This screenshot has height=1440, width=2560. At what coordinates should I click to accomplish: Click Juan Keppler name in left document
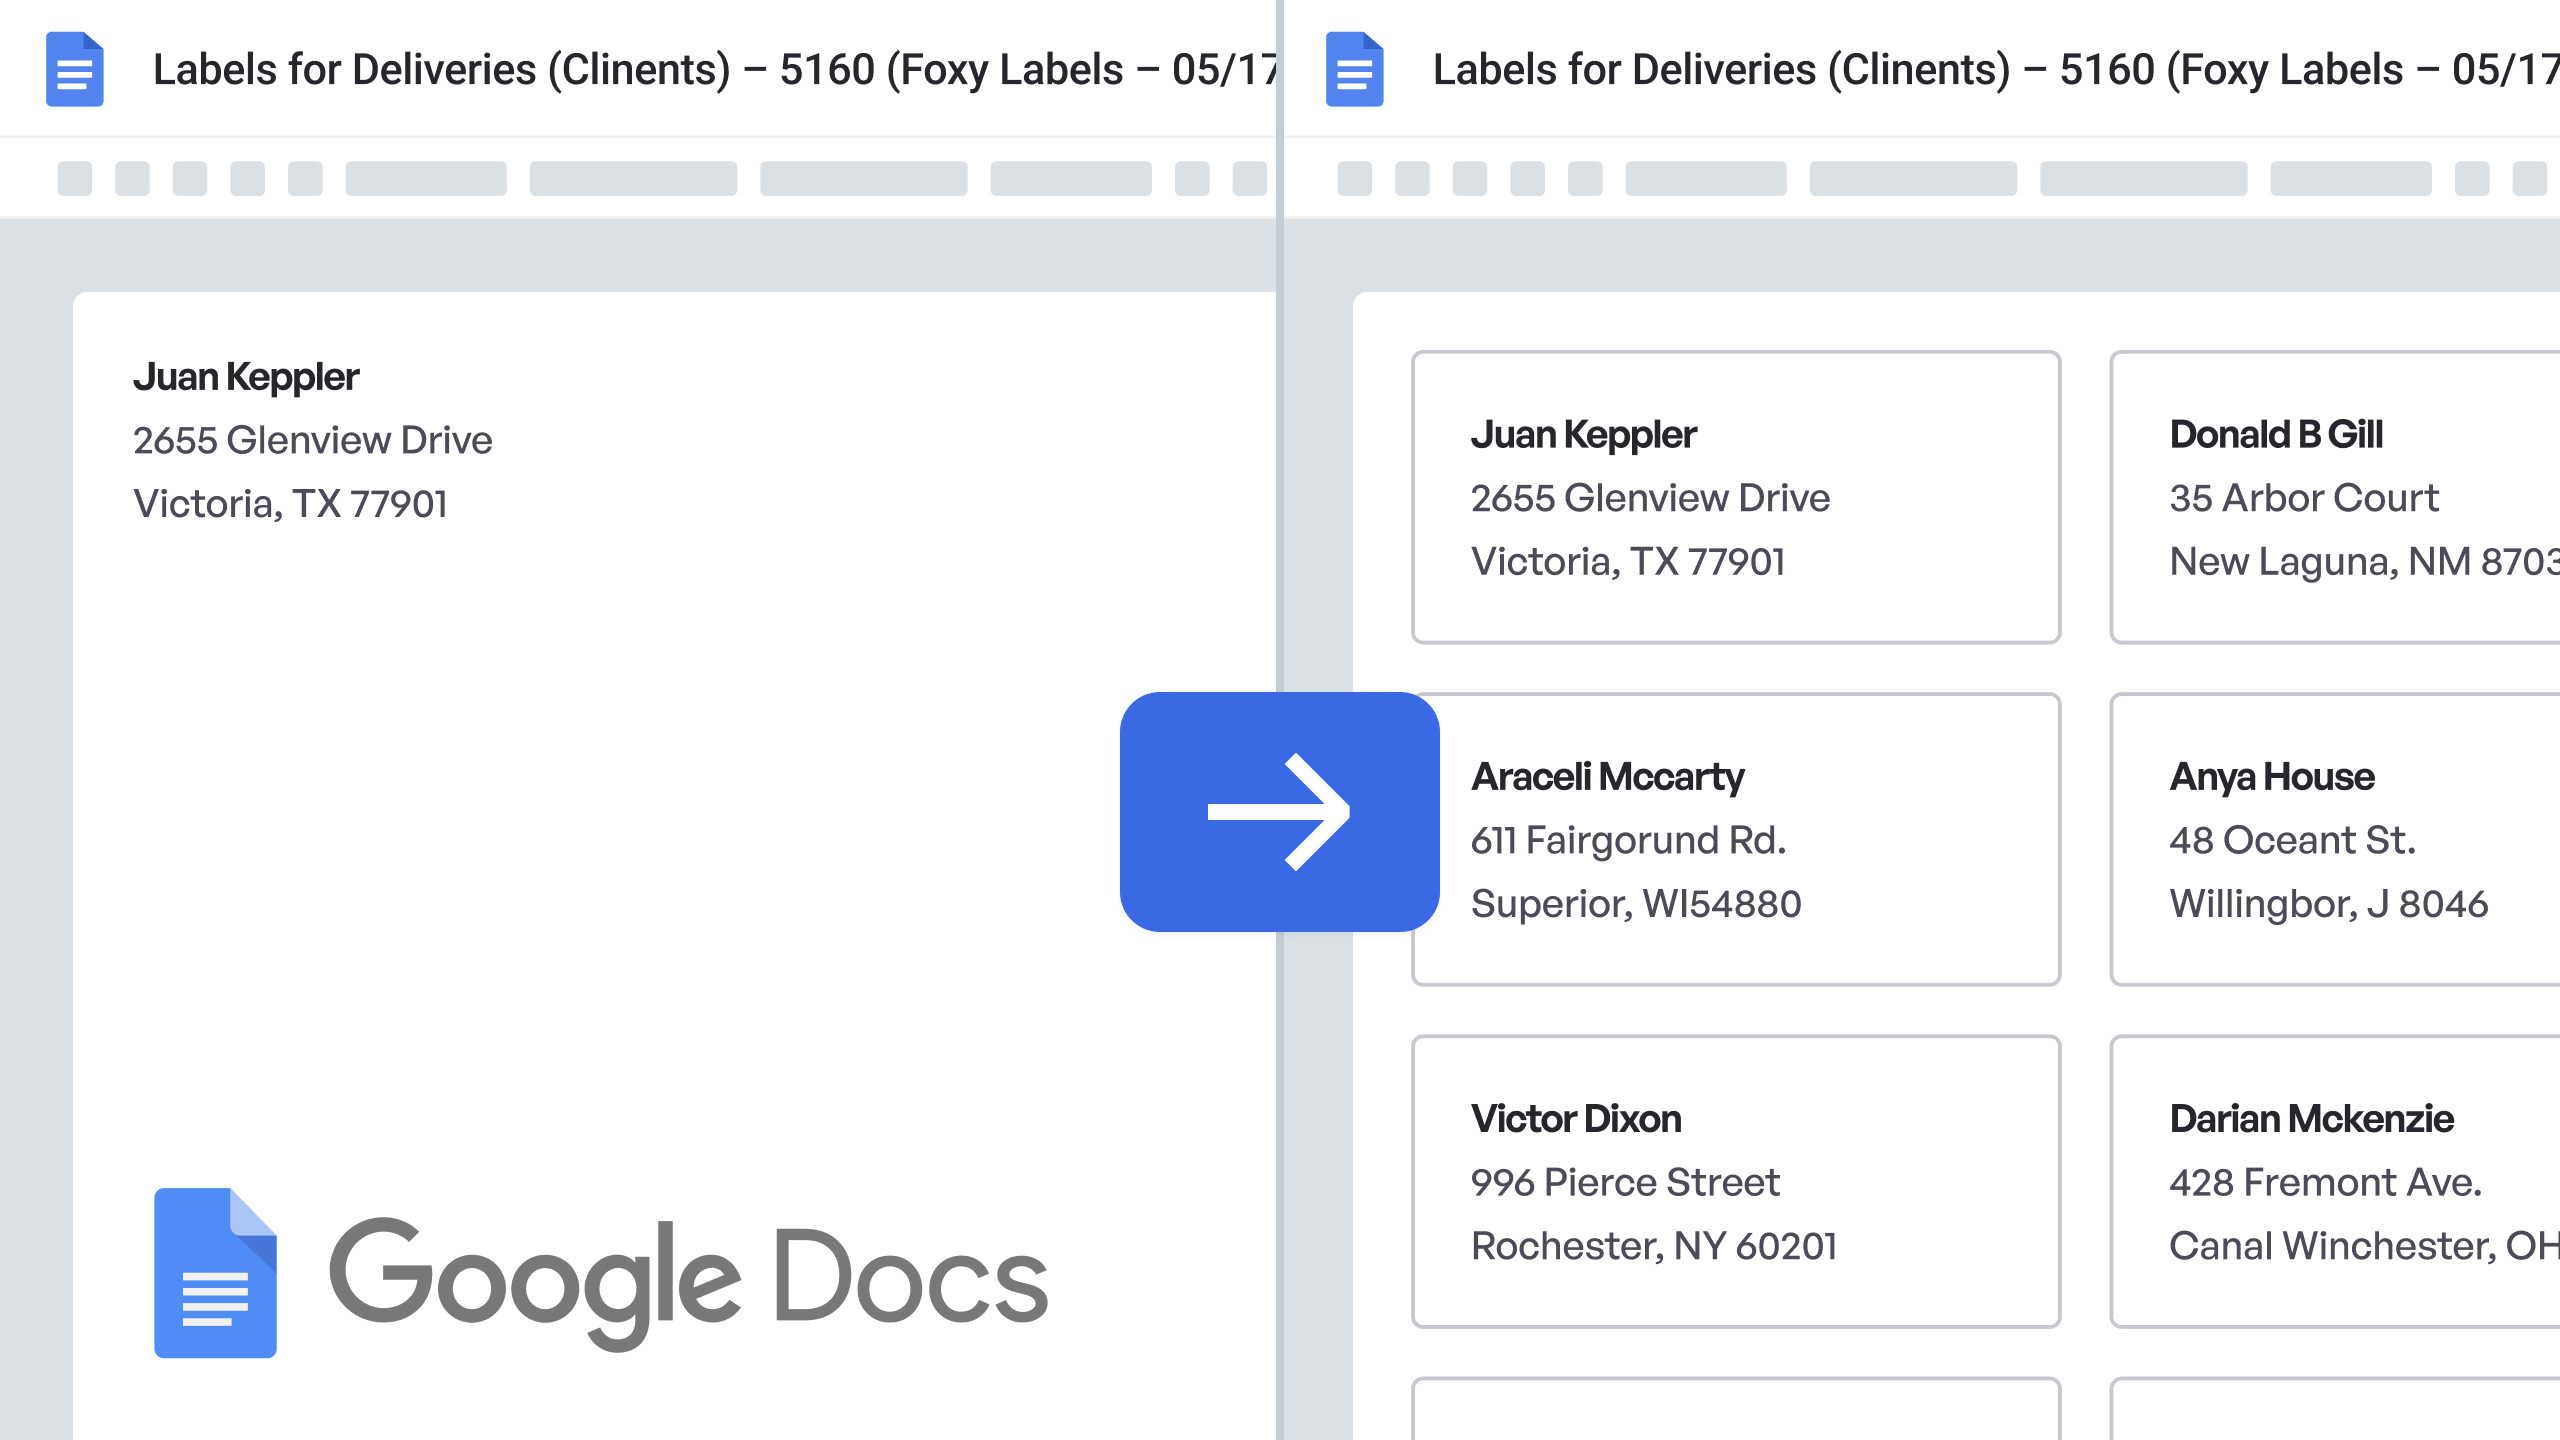(246, 377)
